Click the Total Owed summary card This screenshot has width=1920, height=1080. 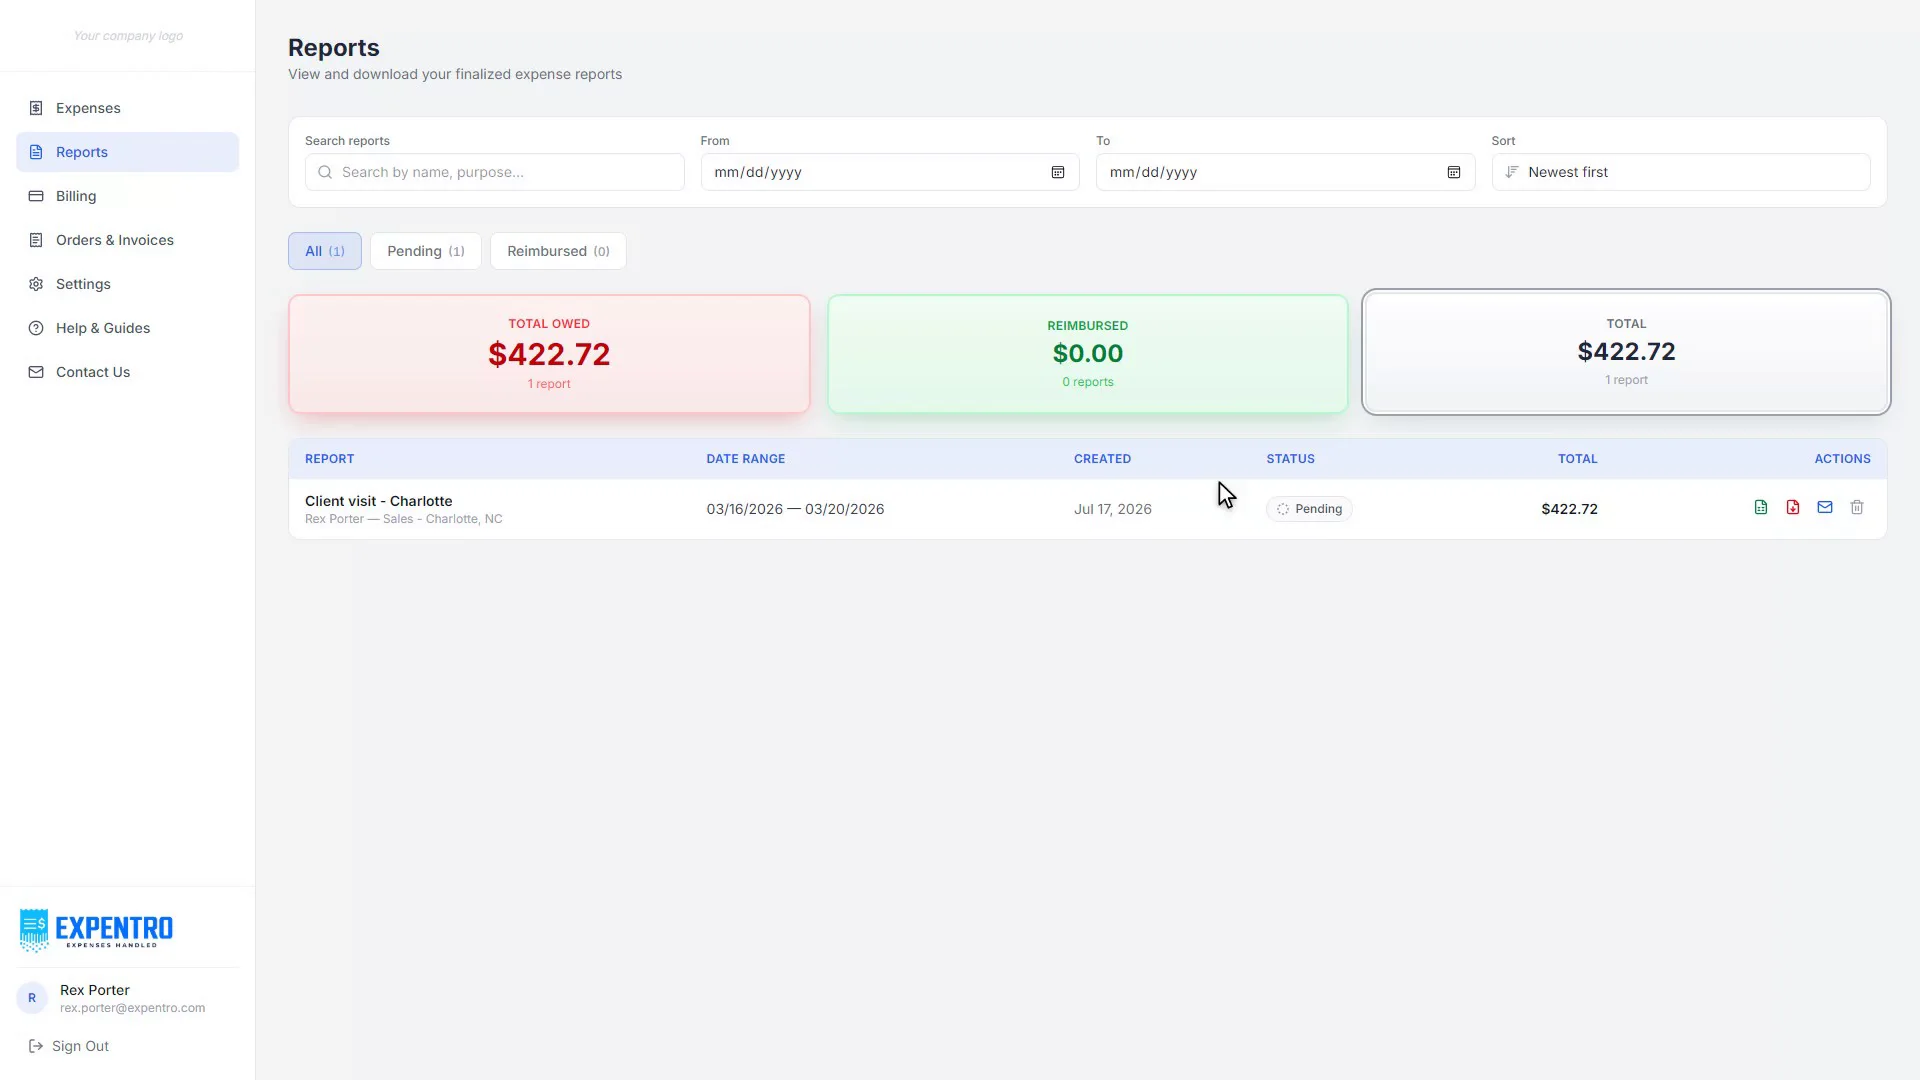point(549,354)
